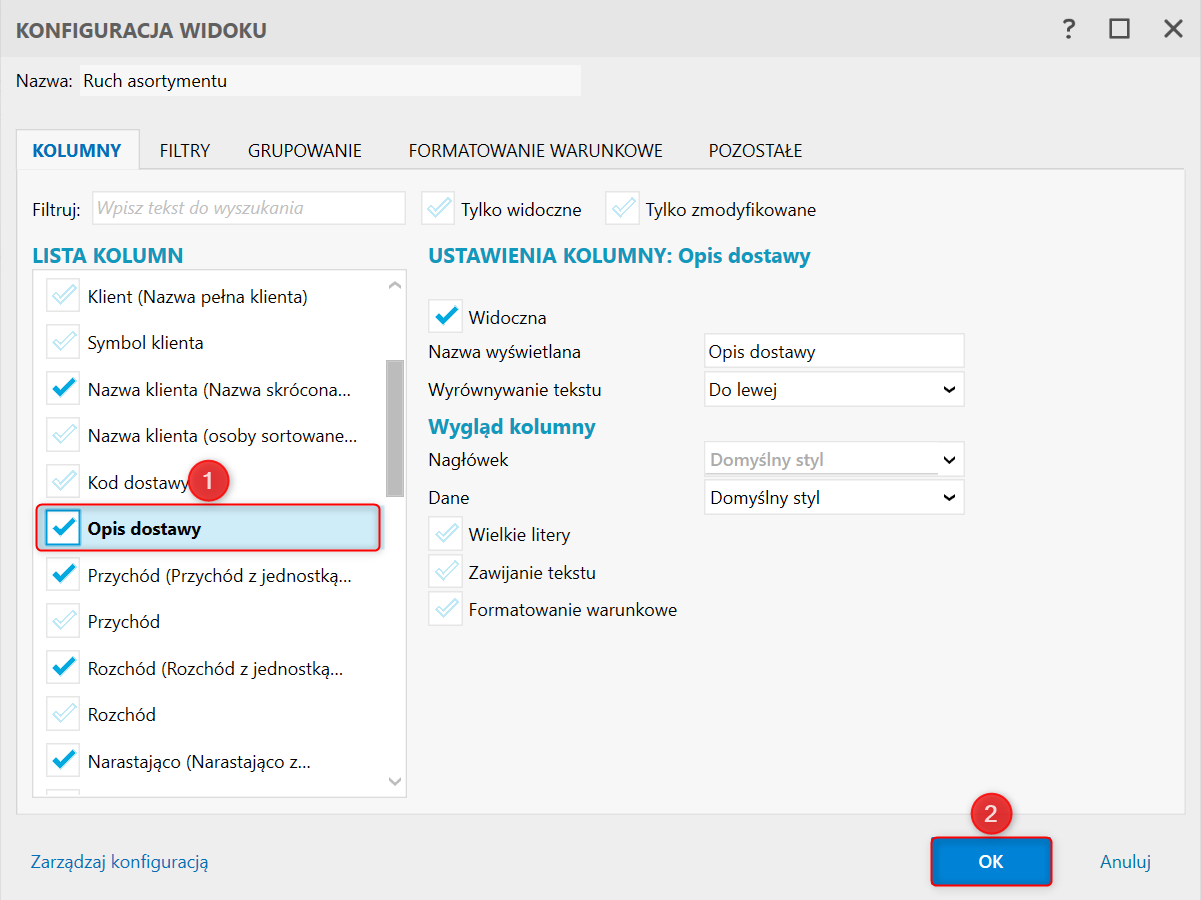This screenshot has width=1201, height=900.
Task: Switch to the FILTRY tab
Action: click(185, 151)
